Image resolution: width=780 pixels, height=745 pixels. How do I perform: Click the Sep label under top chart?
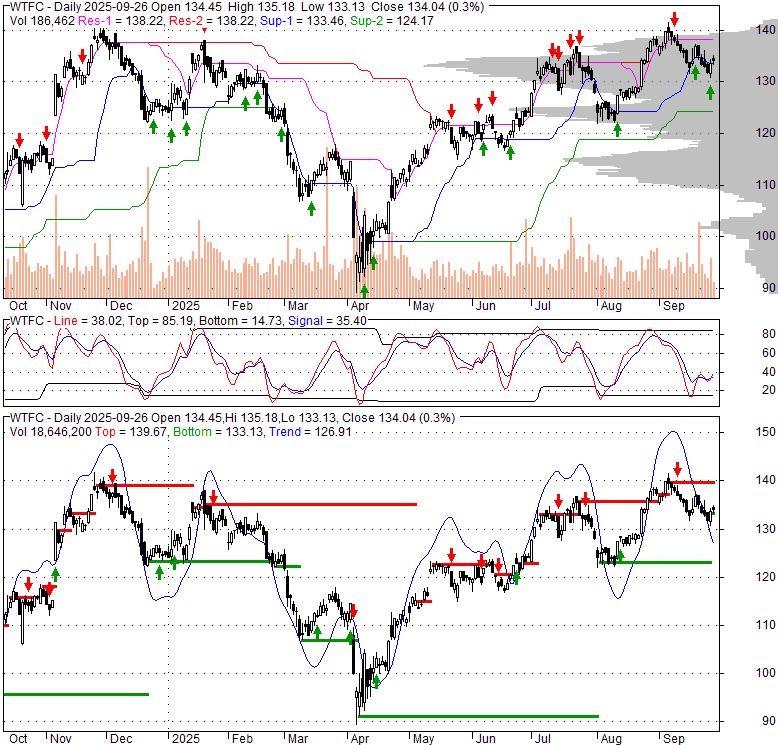(x=674, y=306)
